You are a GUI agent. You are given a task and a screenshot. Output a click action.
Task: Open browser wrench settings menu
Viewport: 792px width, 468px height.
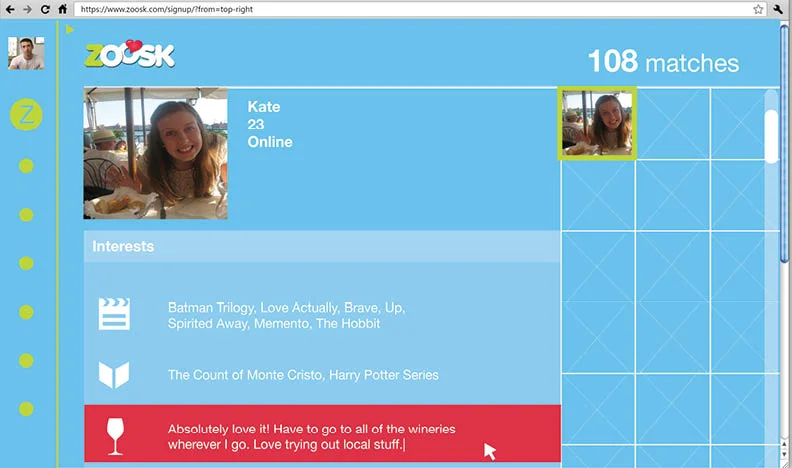pos(778,9)
